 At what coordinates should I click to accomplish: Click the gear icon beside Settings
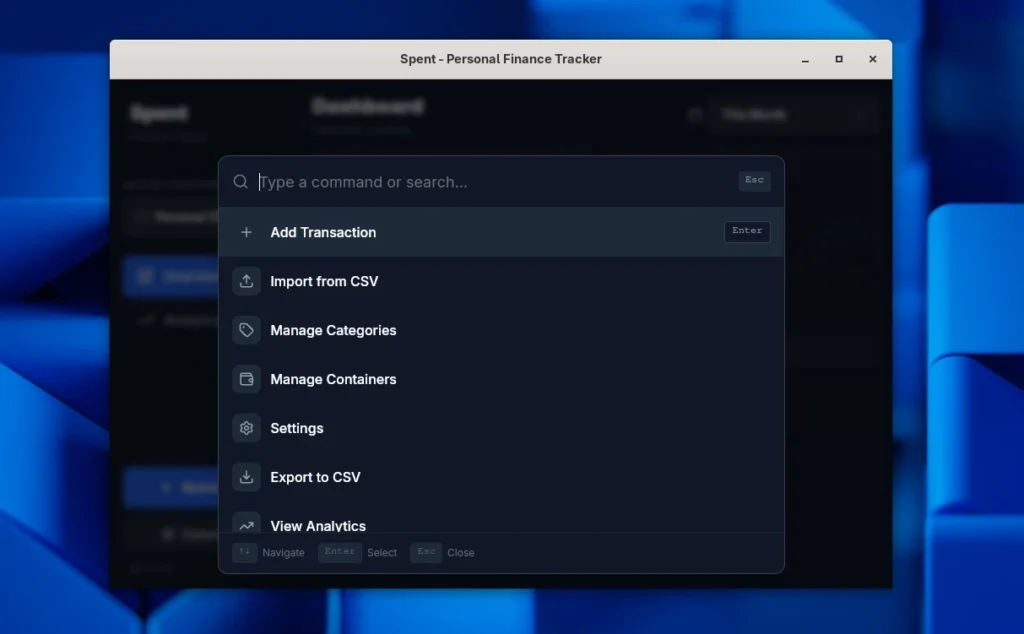(246, 428)
